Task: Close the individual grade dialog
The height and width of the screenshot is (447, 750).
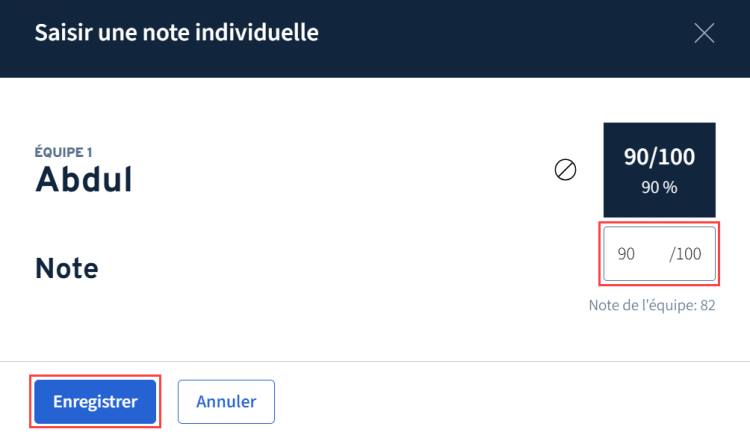Action: [x=704, y=33]
